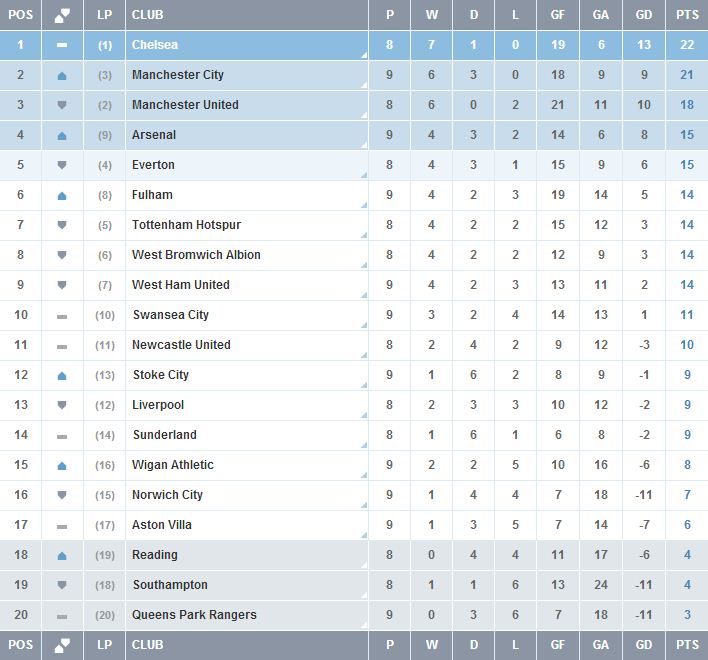Viewport: 708px width, 660px height.
Task: Open the West Bromwich Albion club link
Action: tap(196, 255)
